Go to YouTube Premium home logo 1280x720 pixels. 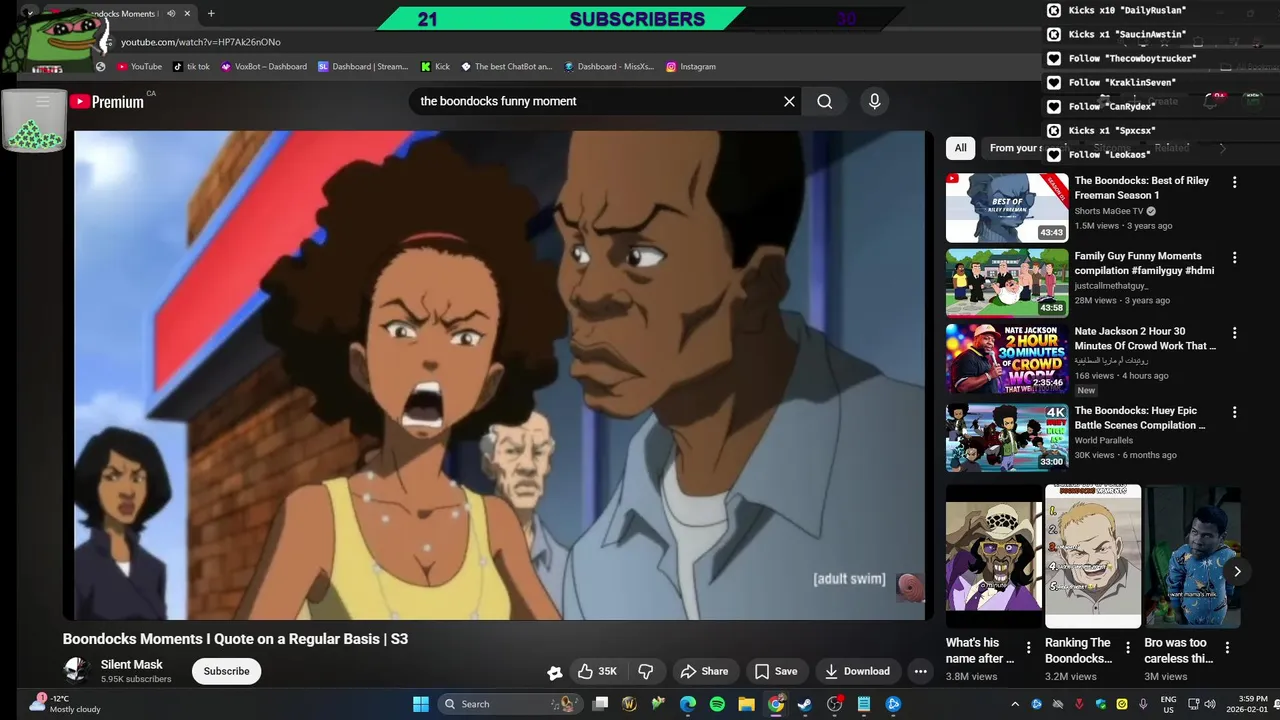[x=107, y=101]
